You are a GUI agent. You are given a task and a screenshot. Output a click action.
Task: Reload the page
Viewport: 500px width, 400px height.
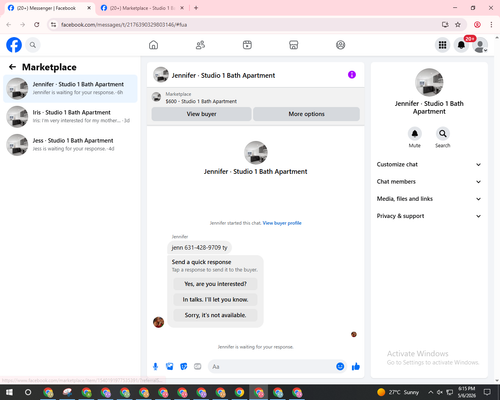pyautogui.click(x=37, y=25)
